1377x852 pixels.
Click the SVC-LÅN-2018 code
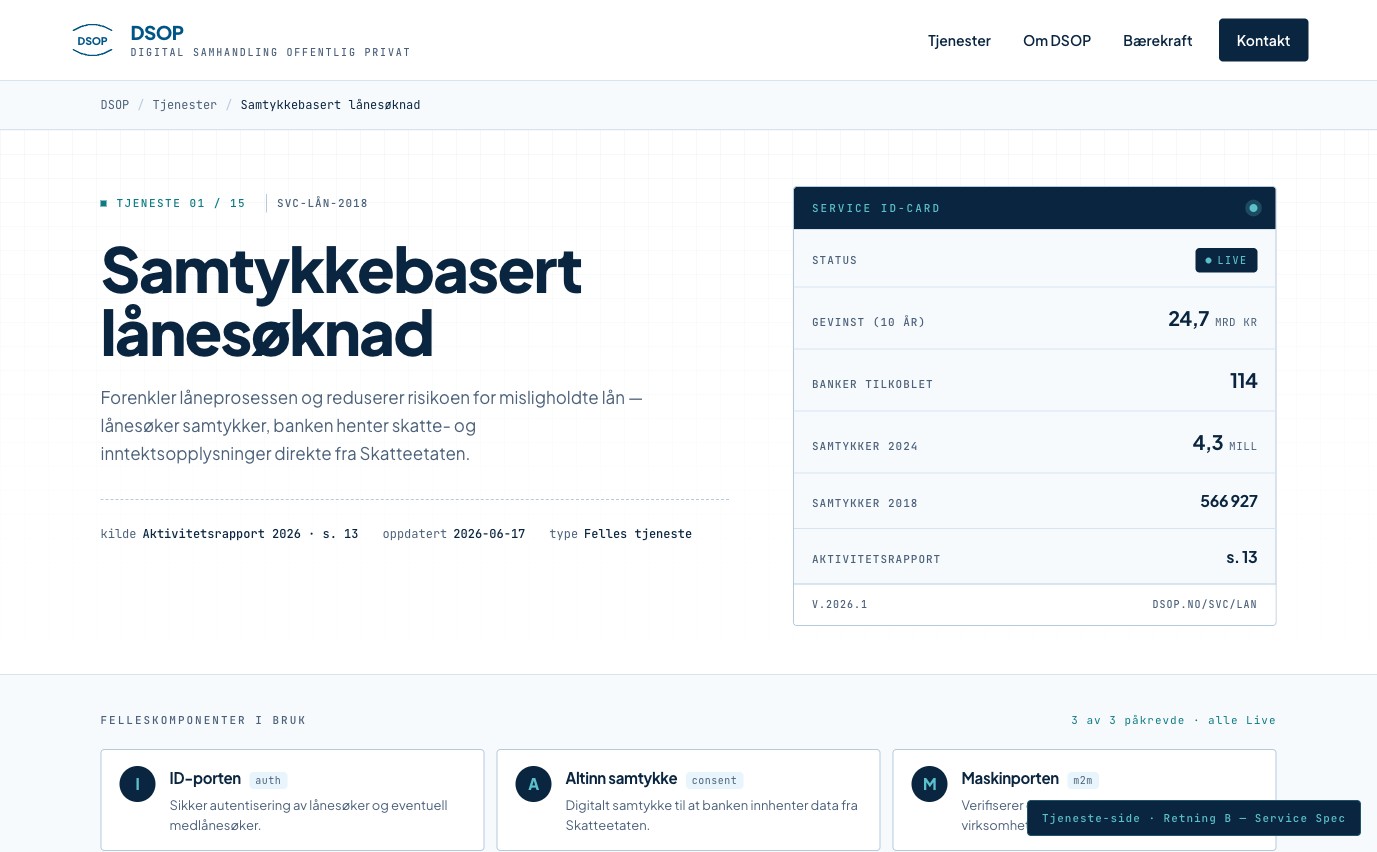(322, 203)
